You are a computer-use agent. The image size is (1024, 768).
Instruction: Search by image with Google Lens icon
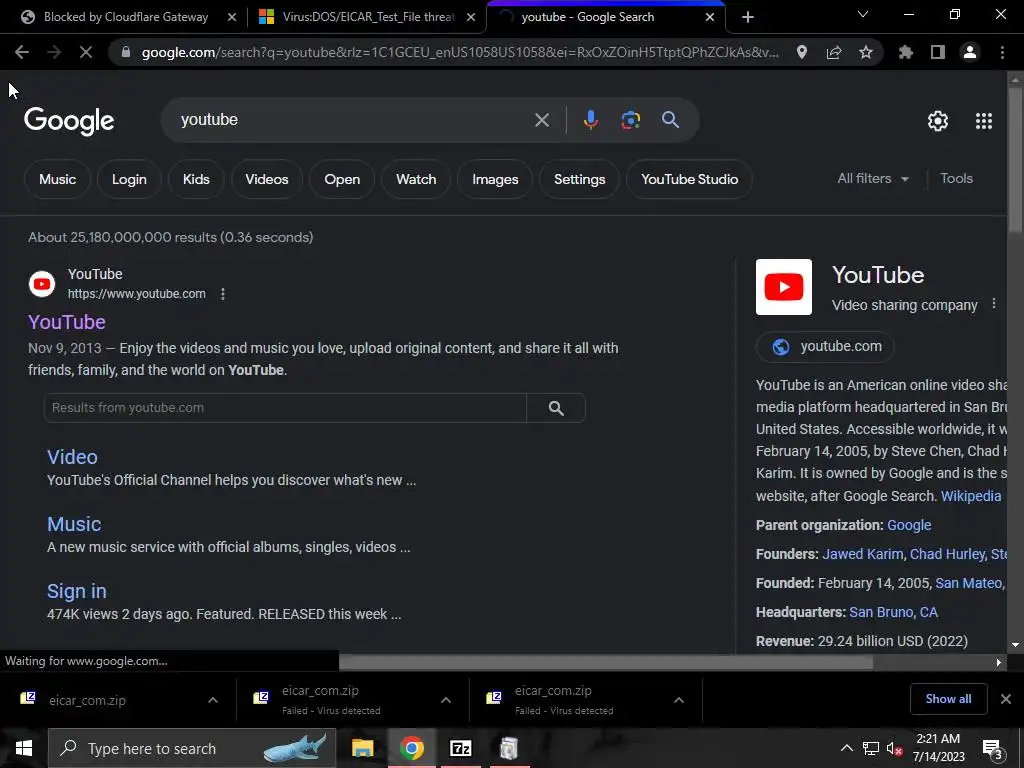[631, 120]
